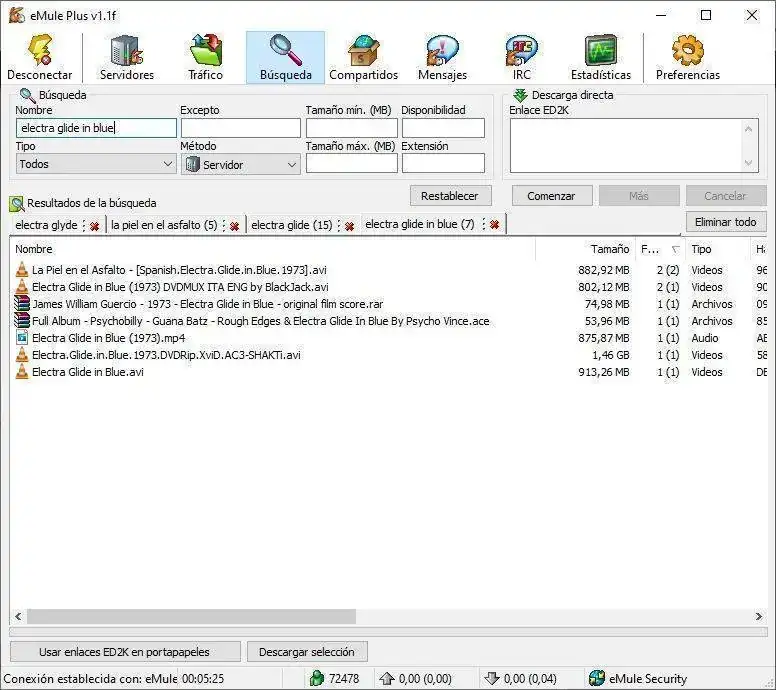
Task: Click the size value '802,12 MB'
Action: point(604,287)
